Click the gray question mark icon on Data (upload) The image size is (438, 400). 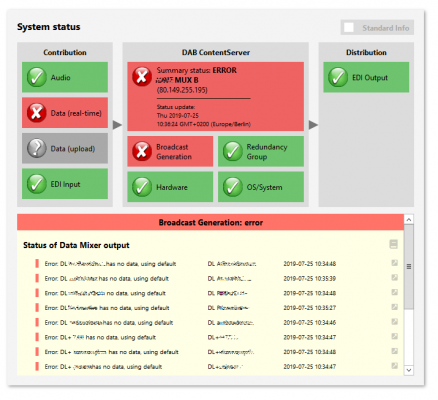pos(37,148)
